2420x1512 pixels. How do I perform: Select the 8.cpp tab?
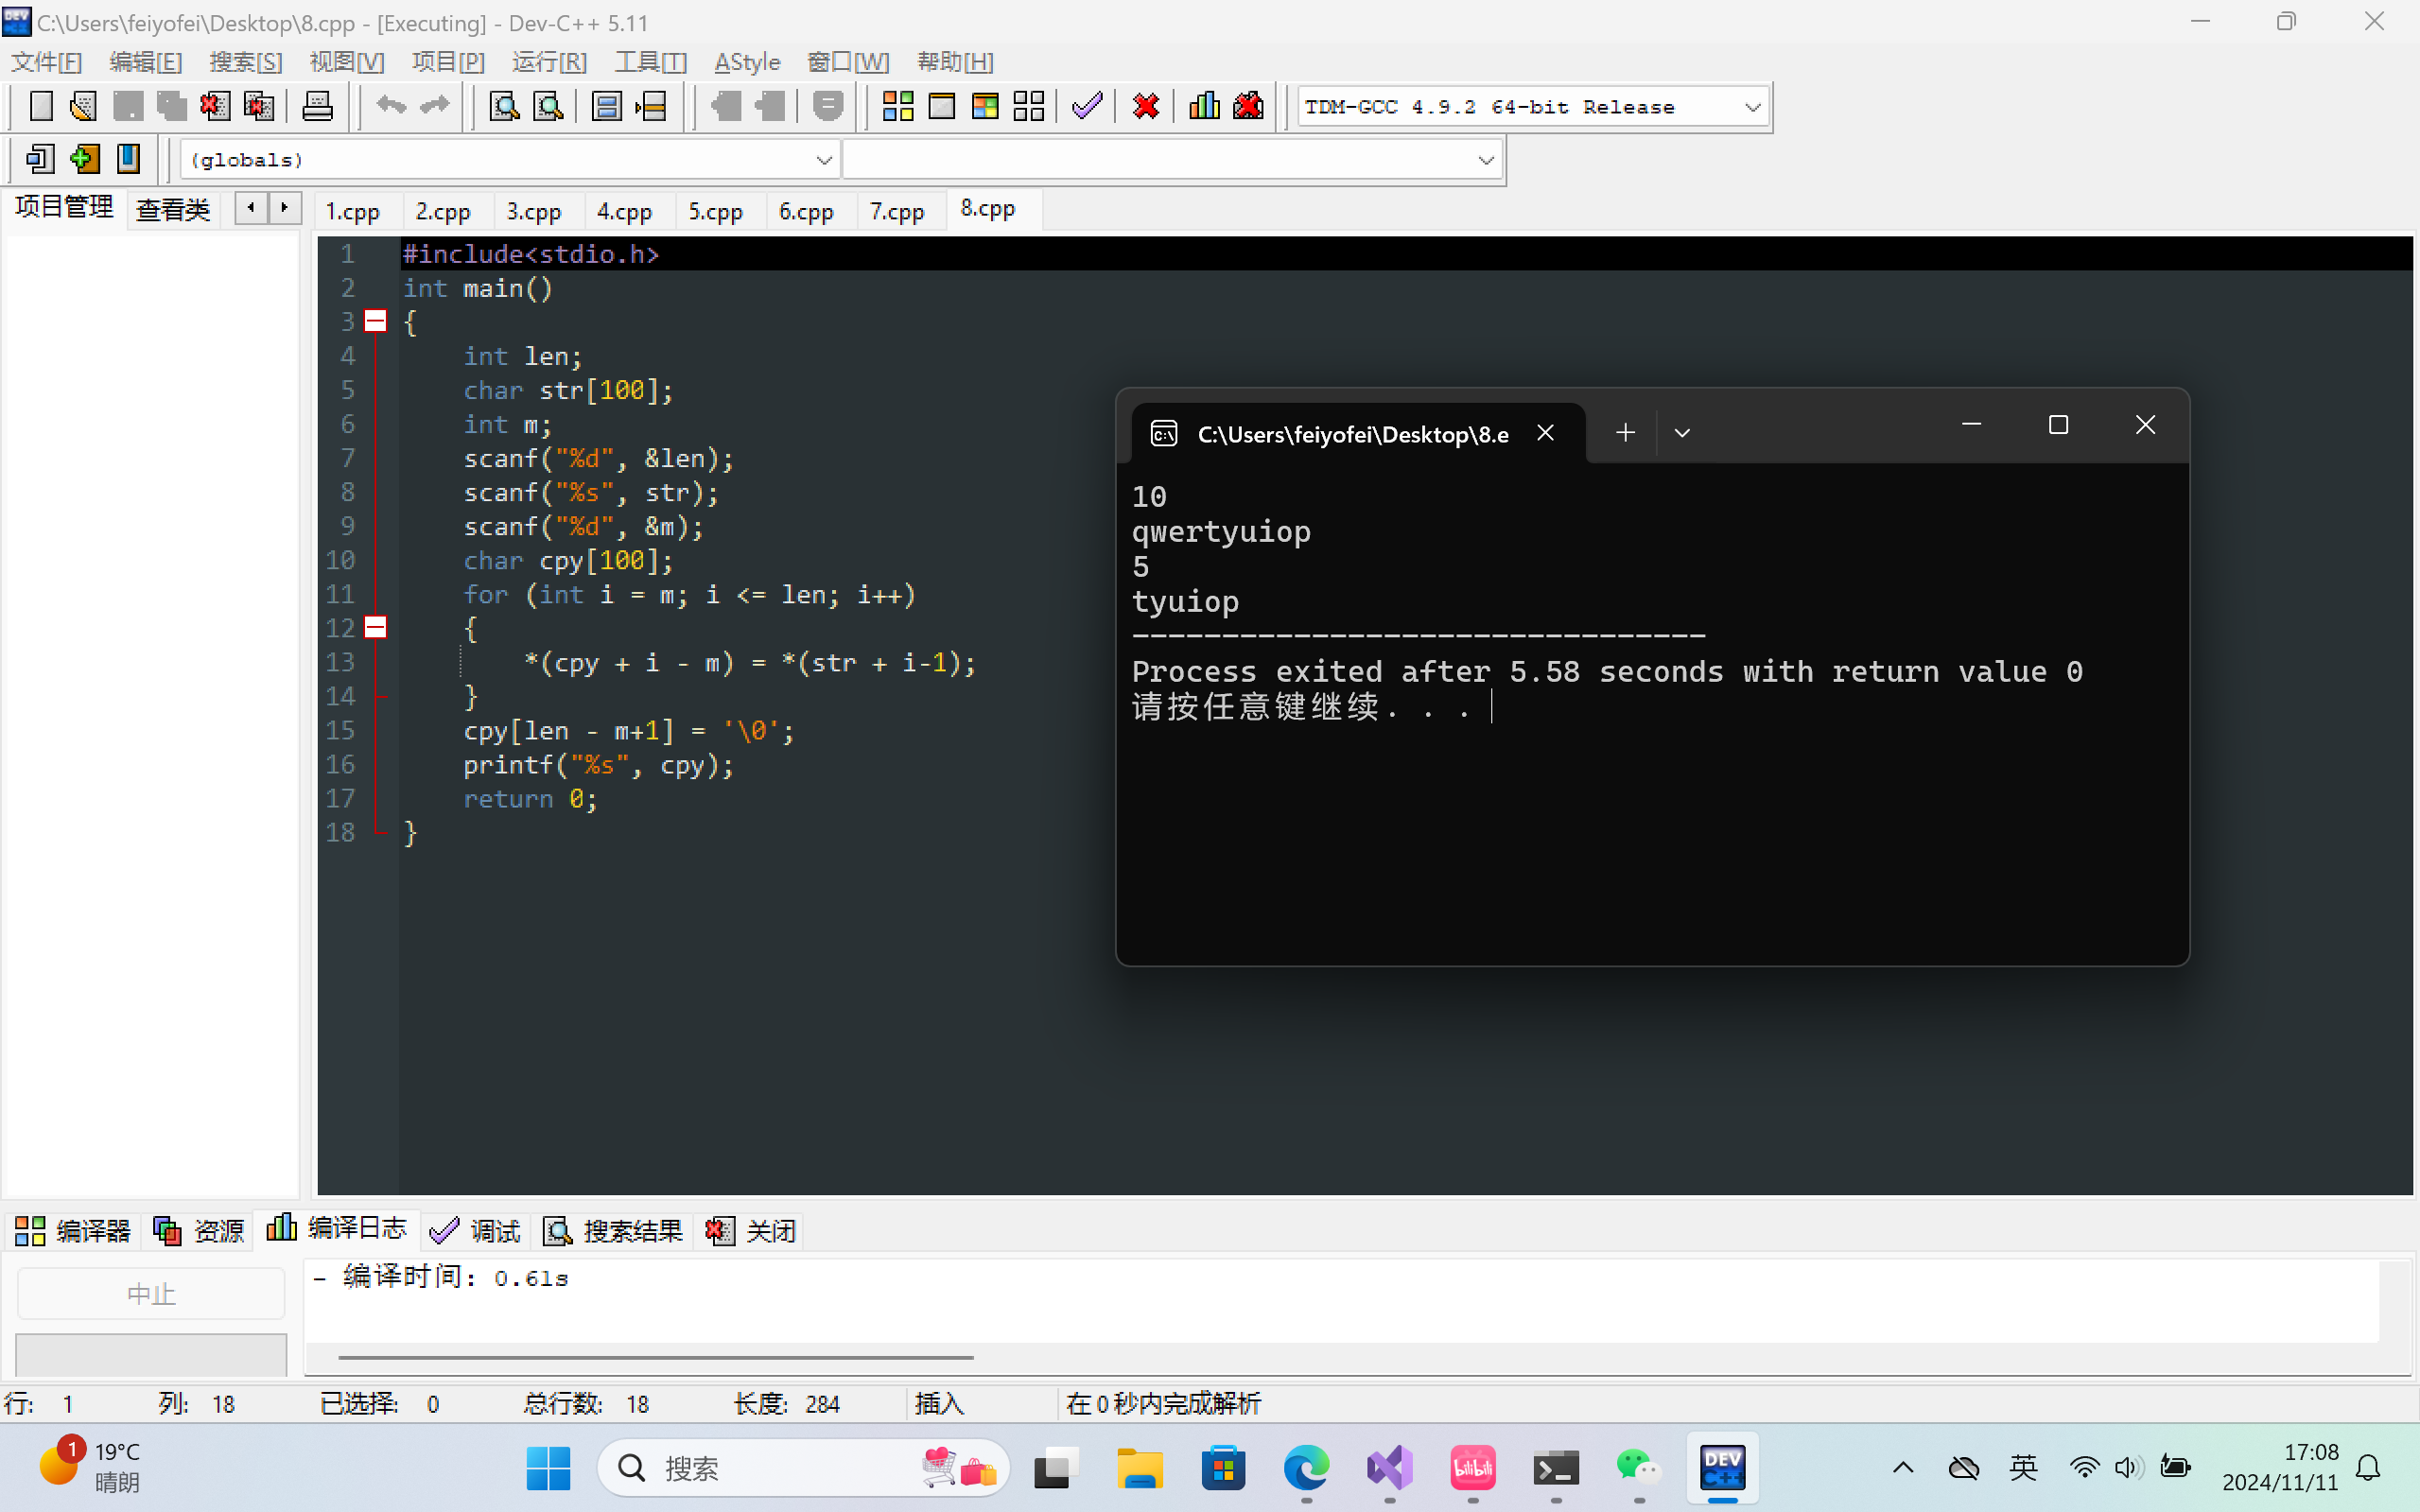pos(988,209)
